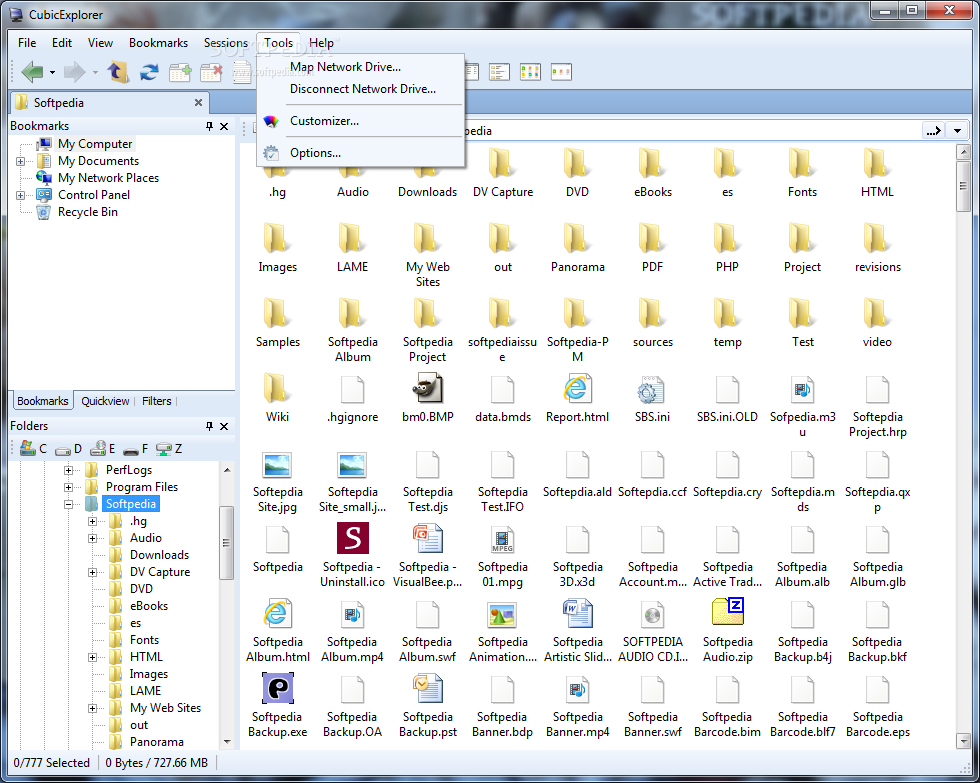Open the Back button history dropdown arrow
Screen dimensions: 980x783
[x=52, y=72]
